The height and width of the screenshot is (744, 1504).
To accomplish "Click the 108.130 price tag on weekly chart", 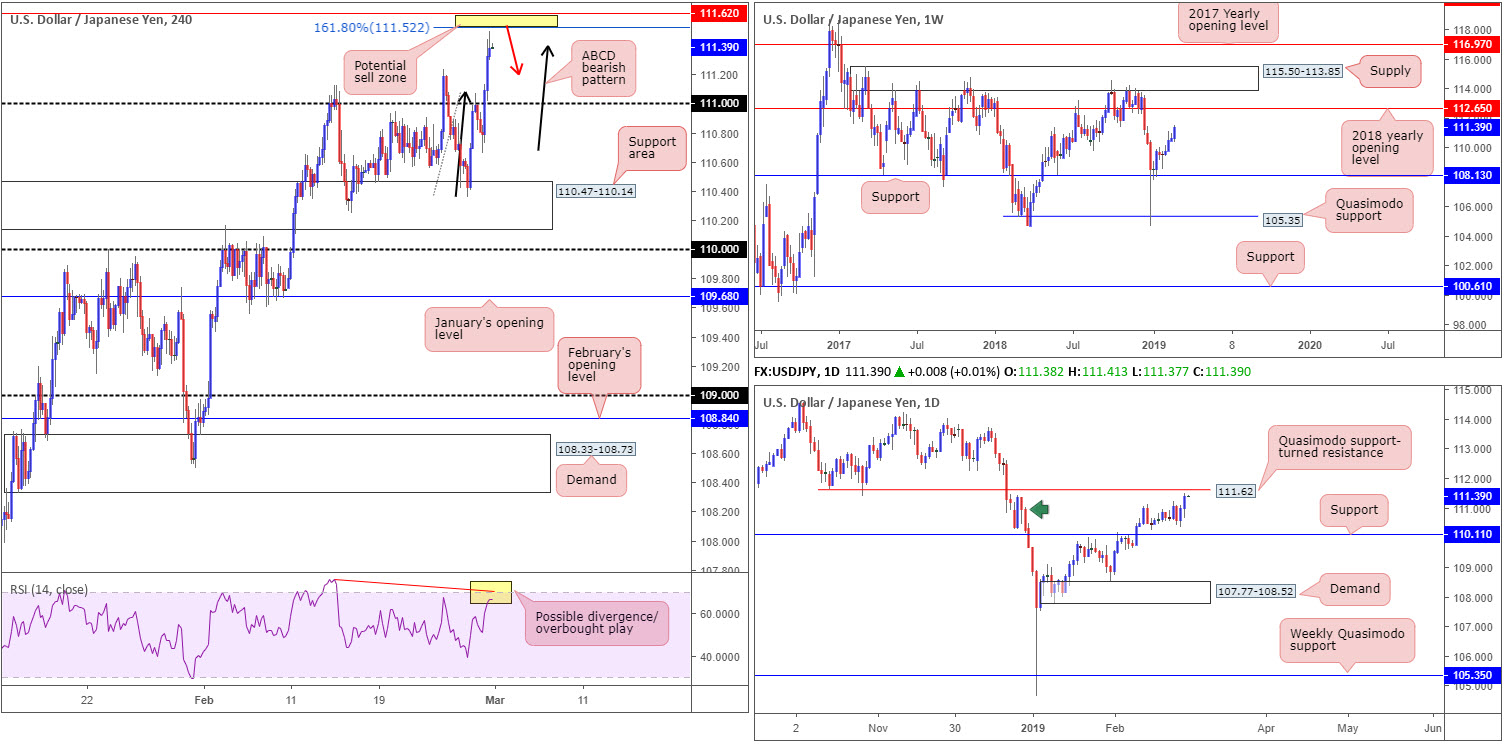I will coord(1474,175).
